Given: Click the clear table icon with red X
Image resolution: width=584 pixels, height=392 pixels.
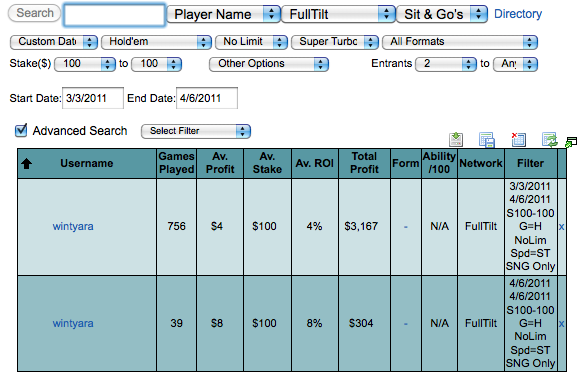Looking at the screenshot, I should point(518,139).
